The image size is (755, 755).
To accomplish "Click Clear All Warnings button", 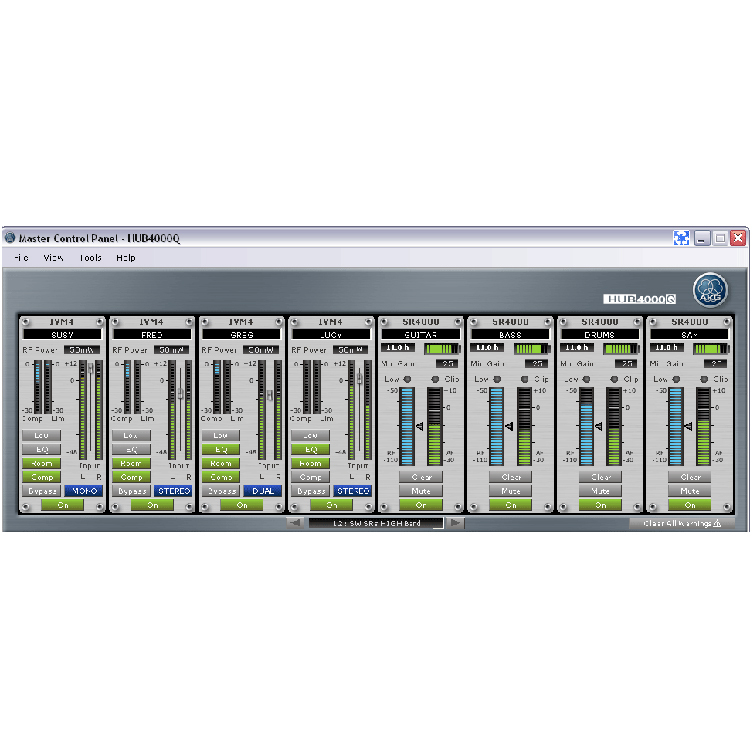I will [x=682, y=523].
